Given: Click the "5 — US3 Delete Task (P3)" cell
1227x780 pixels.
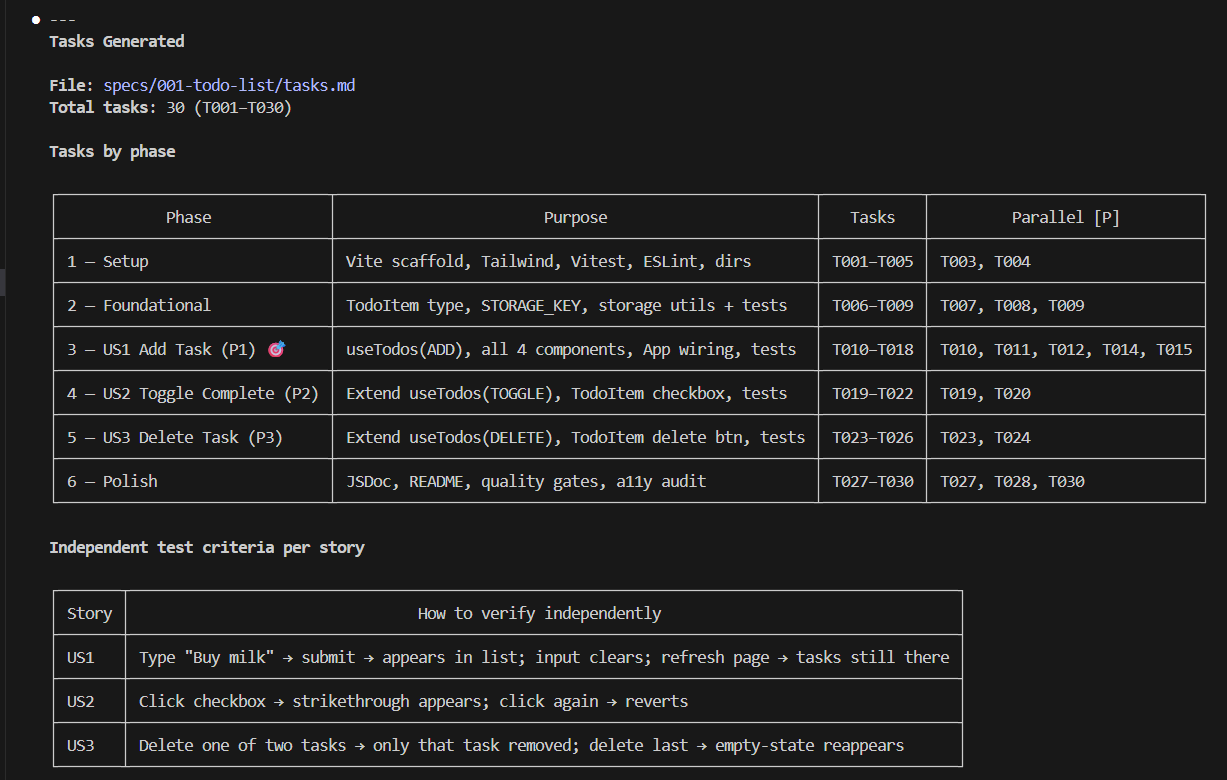Looking at the screenshot, I should 175,437.
